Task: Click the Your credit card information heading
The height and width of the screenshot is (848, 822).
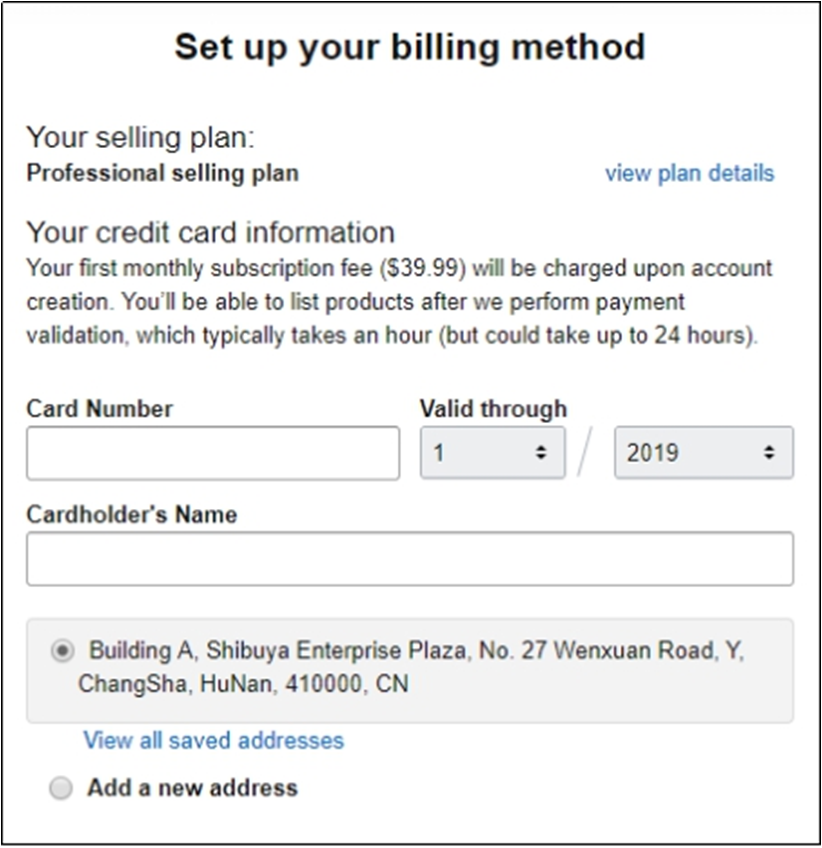Action: tap(210, 232)
